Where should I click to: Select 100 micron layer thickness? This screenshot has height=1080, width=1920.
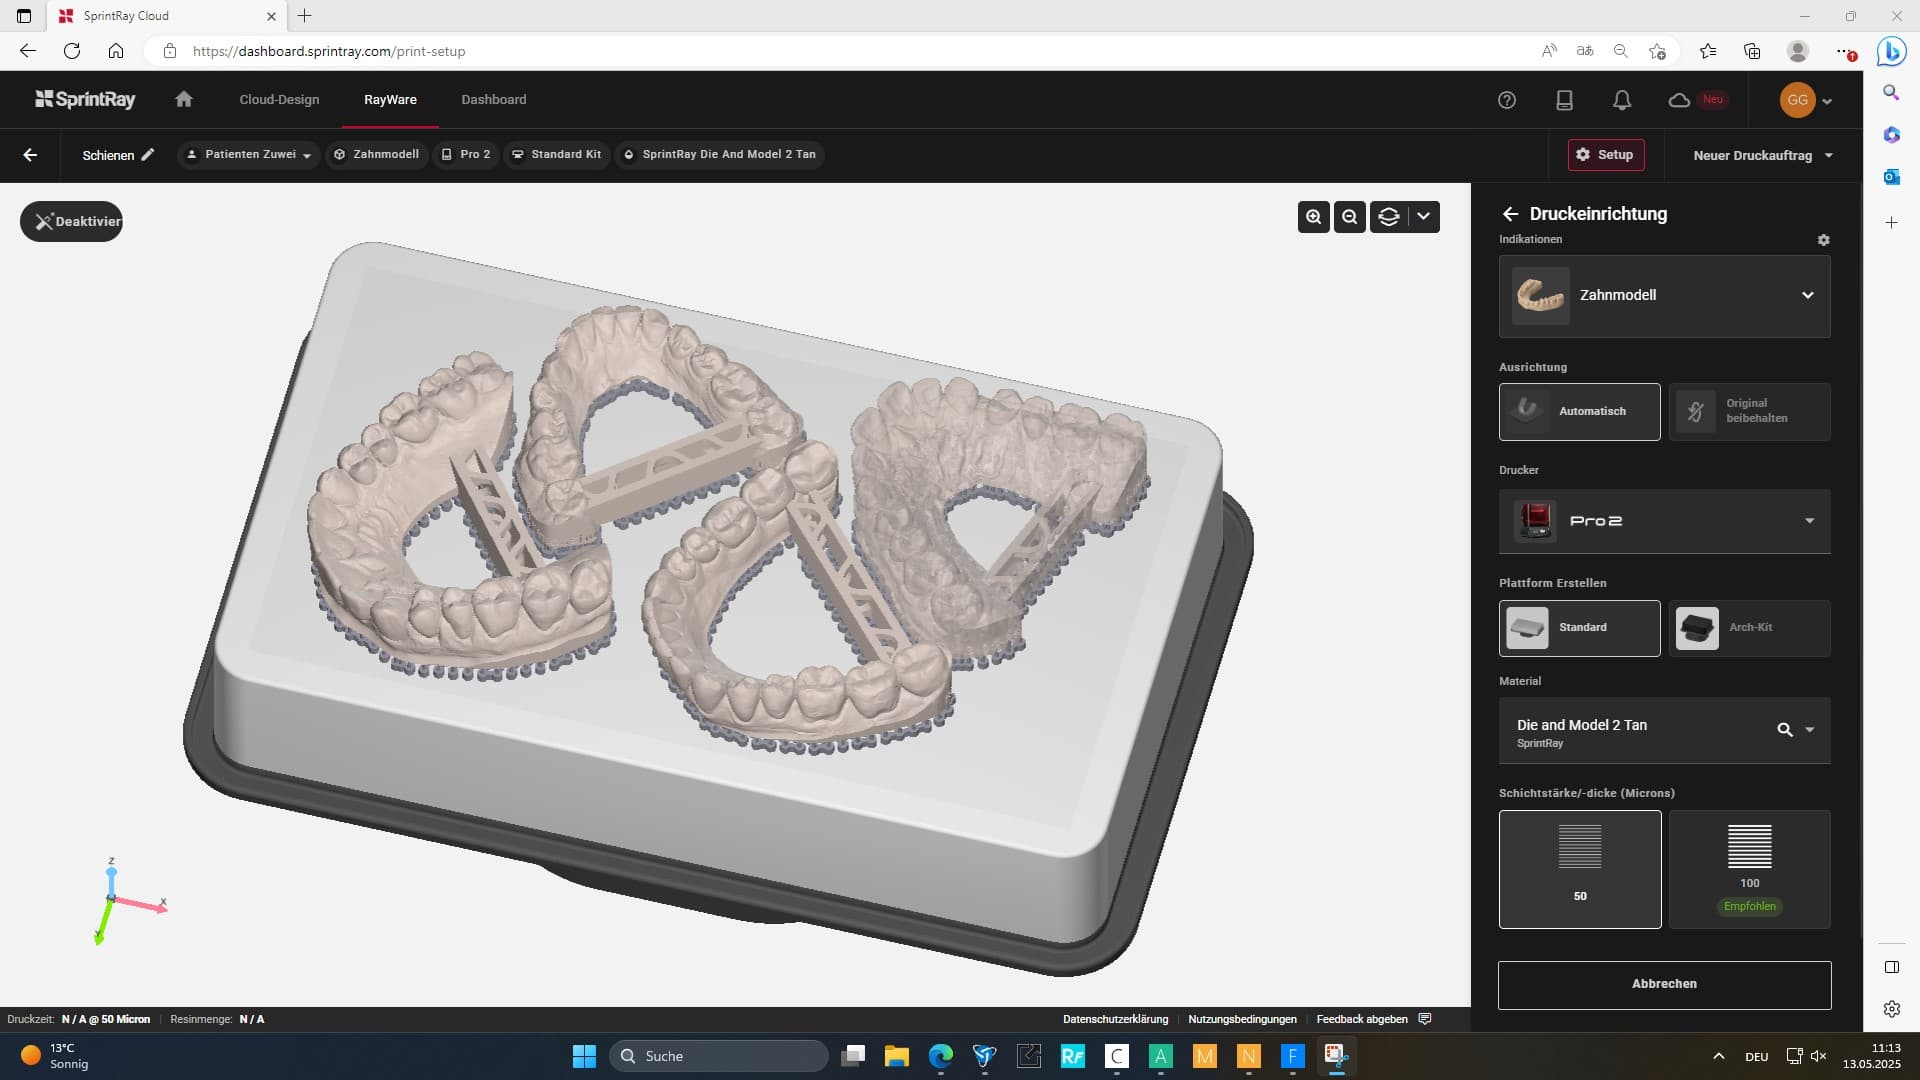click(1749, 869)
